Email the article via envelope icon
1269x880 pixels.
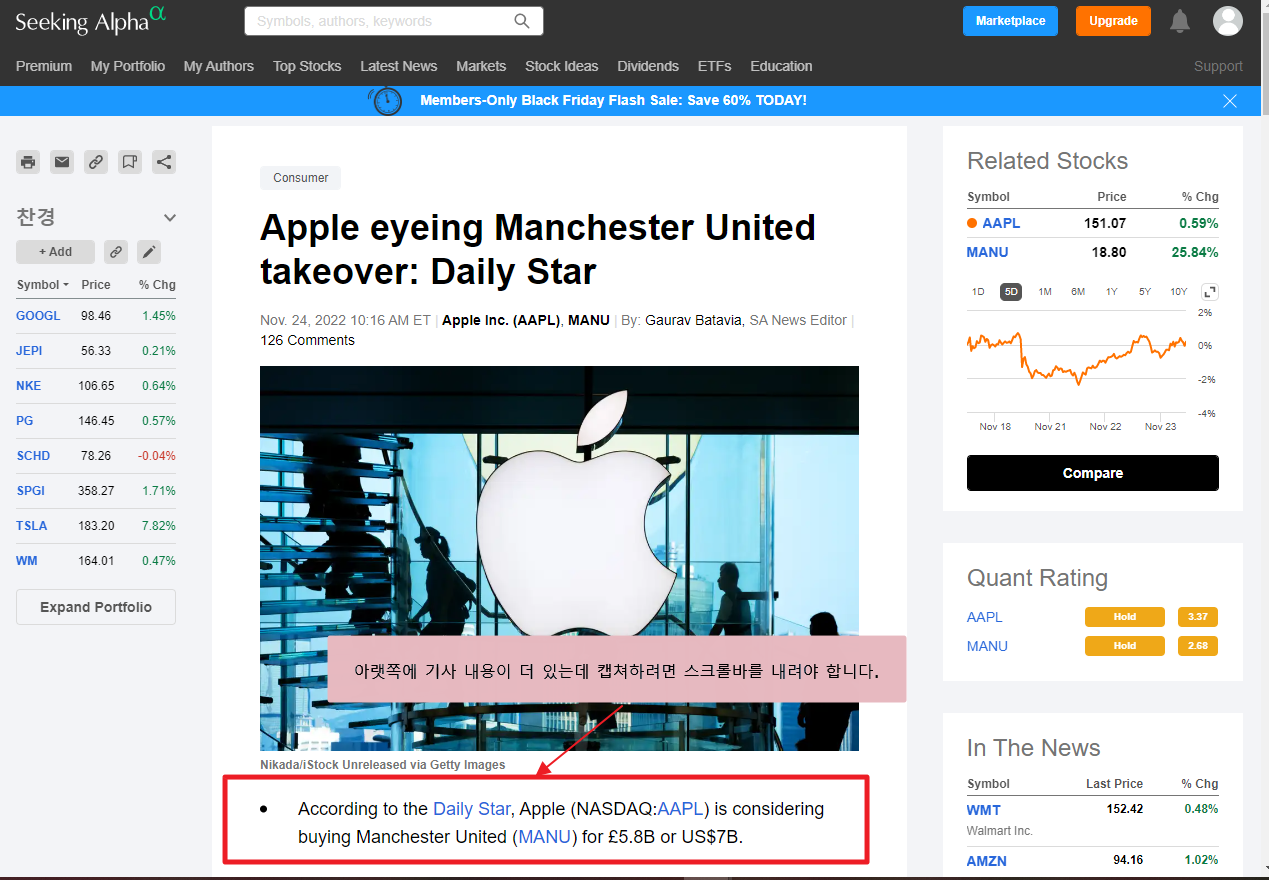(62, 162)
